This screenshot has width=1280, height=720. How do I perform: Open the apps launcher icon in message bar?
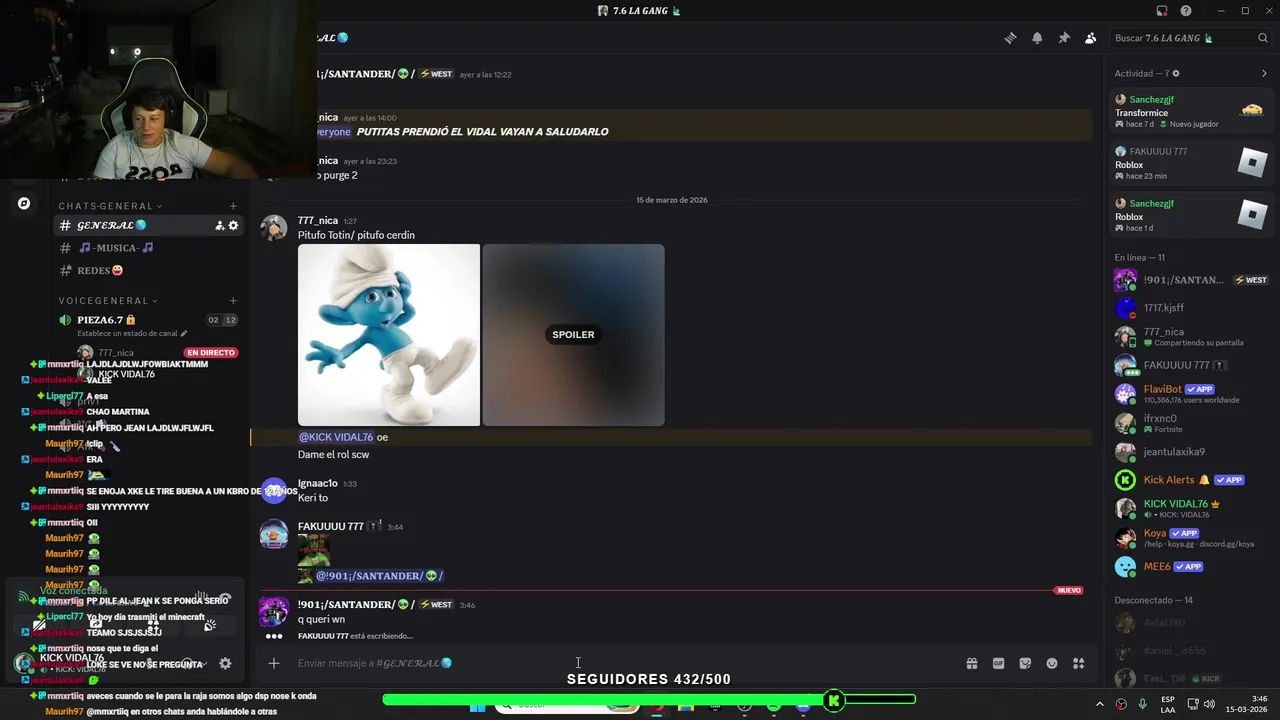1078,663
